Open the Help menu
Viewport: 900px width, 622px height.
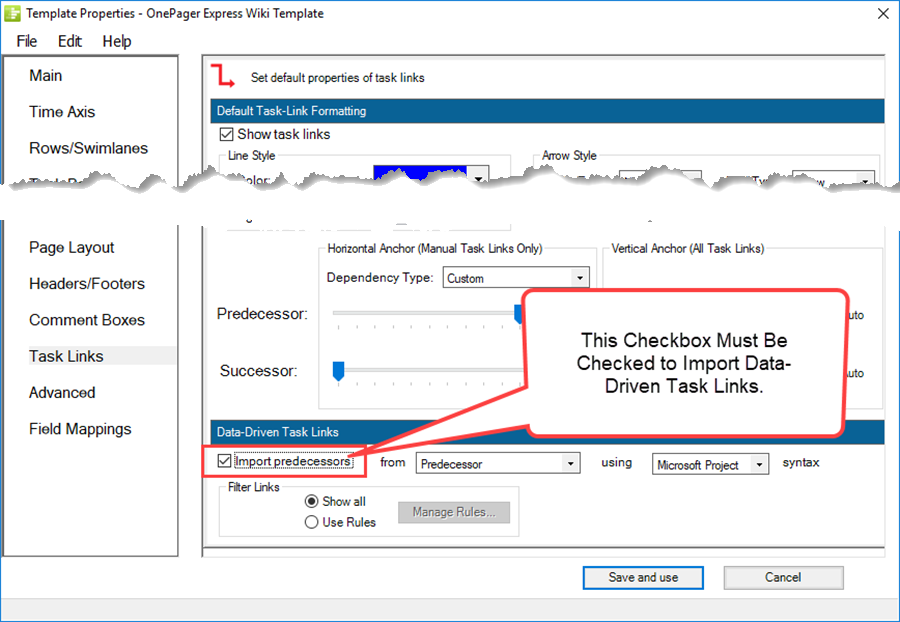117,41
